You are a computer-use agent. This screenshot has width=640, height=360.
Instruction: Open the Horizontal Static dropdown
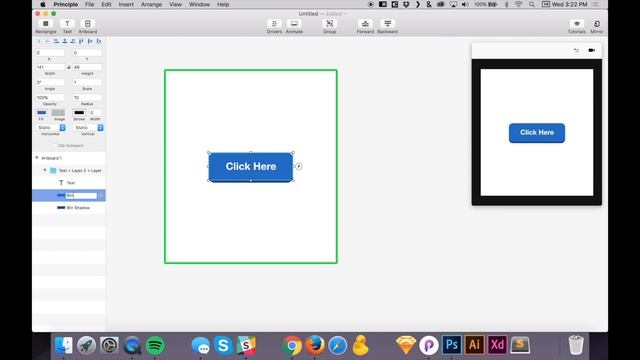51,128
